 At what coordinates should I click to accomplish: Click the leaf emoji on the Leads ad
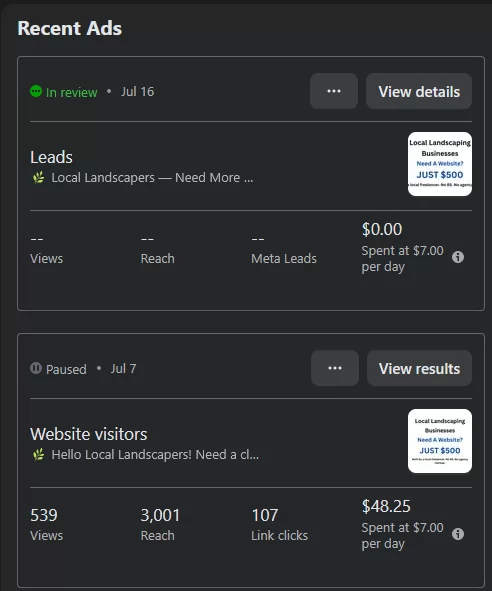coord(38,178)
